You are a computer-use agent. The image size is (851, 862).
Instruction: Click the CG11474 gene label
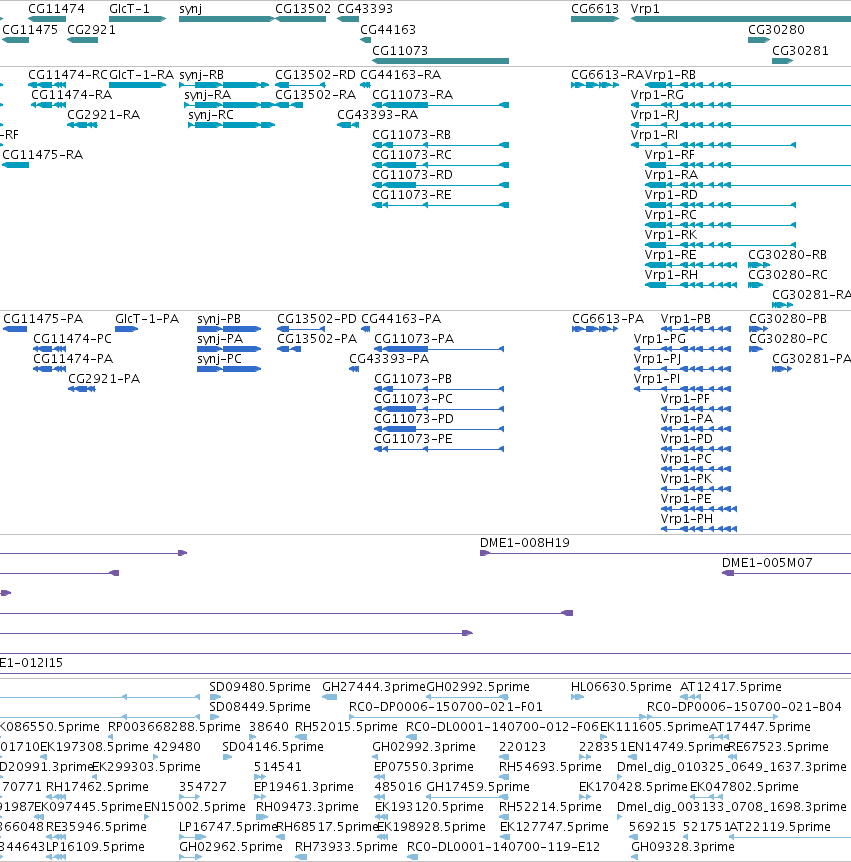point(56,9)
